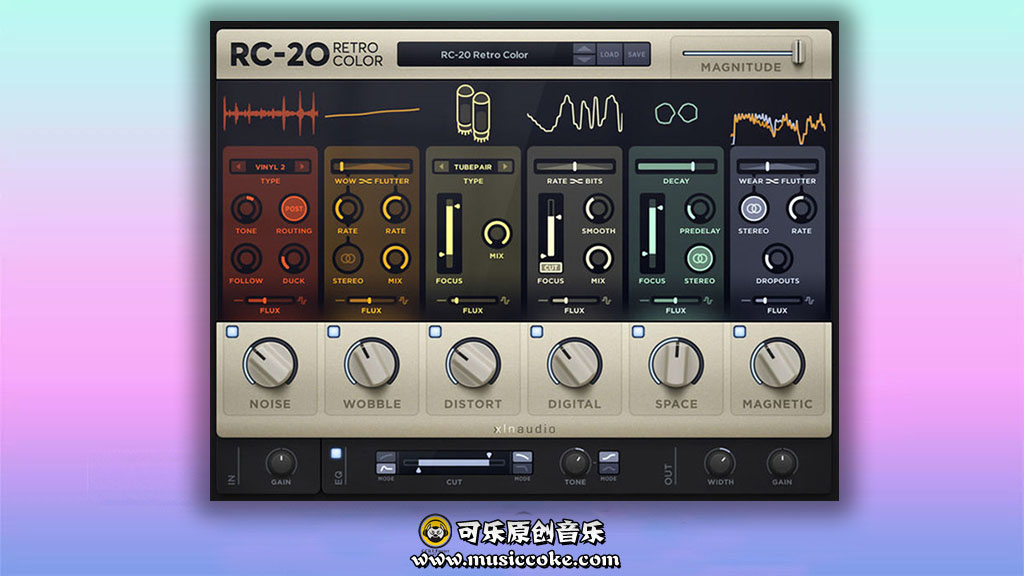Screen dimensions: 1024x576
Task: Toggle the Wobble module STEREO rings button
Action: pyautogui.click(x=347, y=259)
